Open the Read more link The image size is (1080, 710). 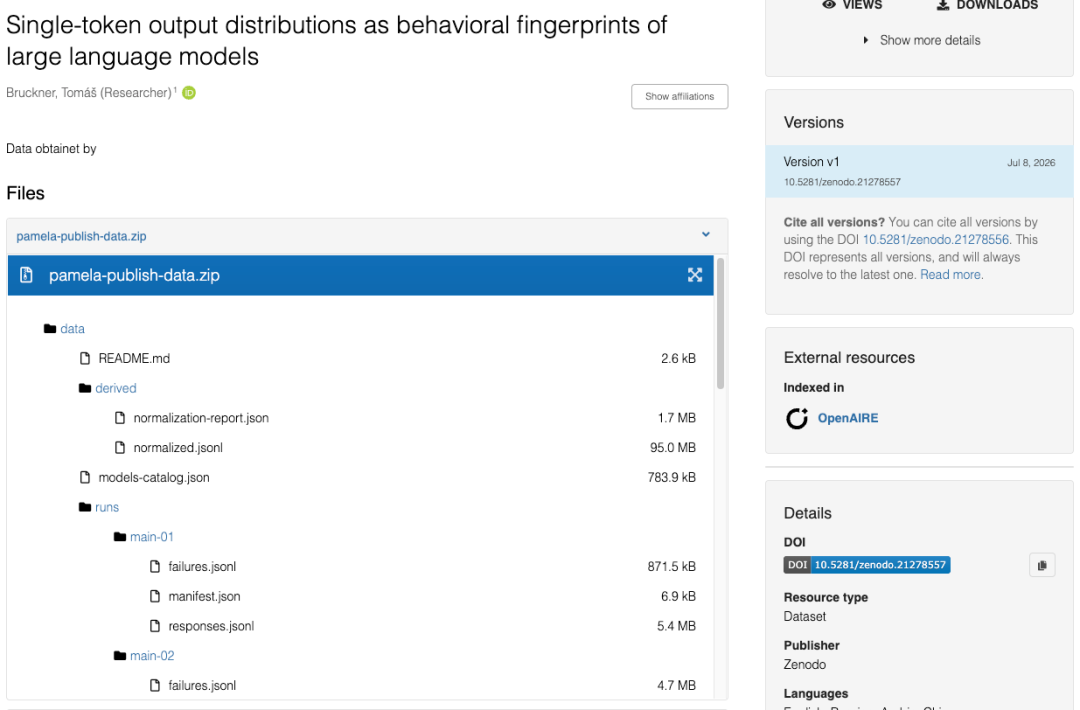(x=950, y=275)
